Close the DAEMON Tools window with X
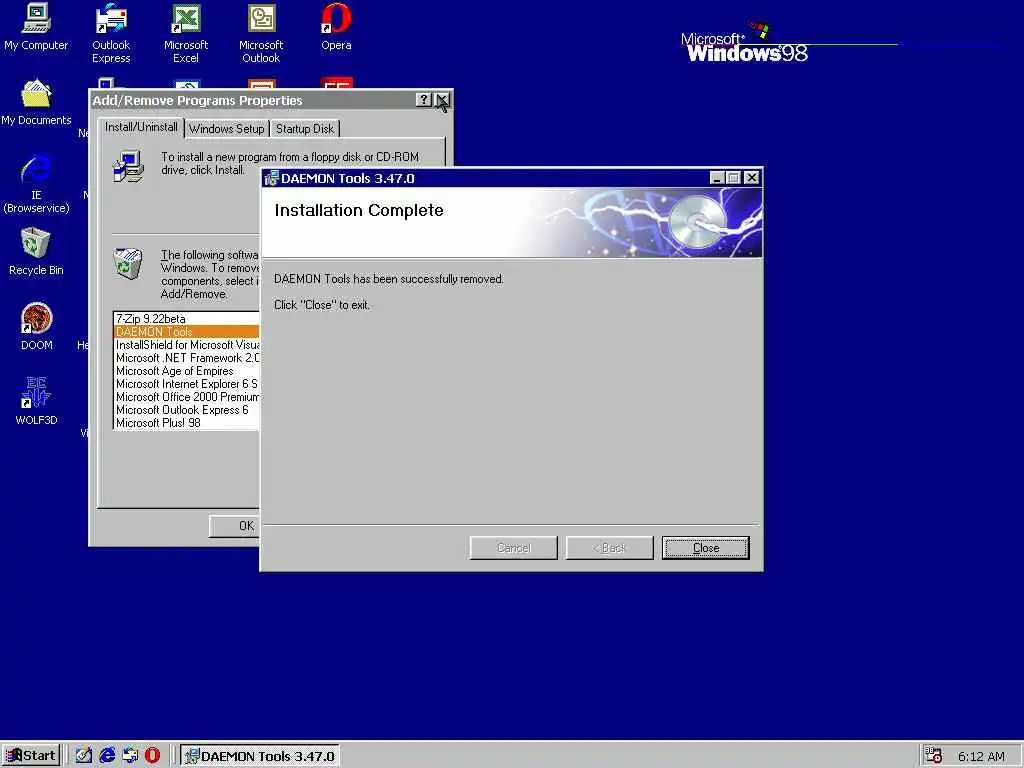The height and width of the screenshot is (768, 1024). pyautogui.click(x=752, y=178)
